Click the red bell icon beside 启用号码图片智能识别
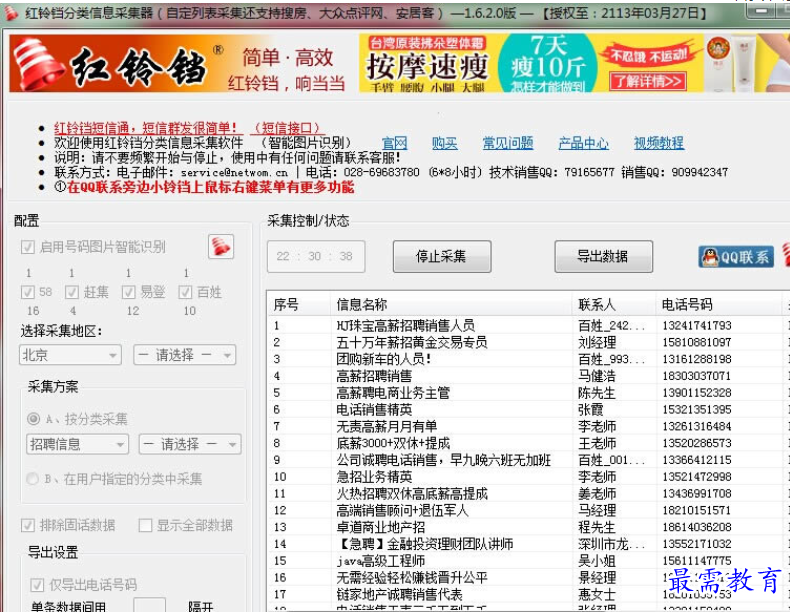This screenshot has width=790, height=612. (x=221, y=247)
